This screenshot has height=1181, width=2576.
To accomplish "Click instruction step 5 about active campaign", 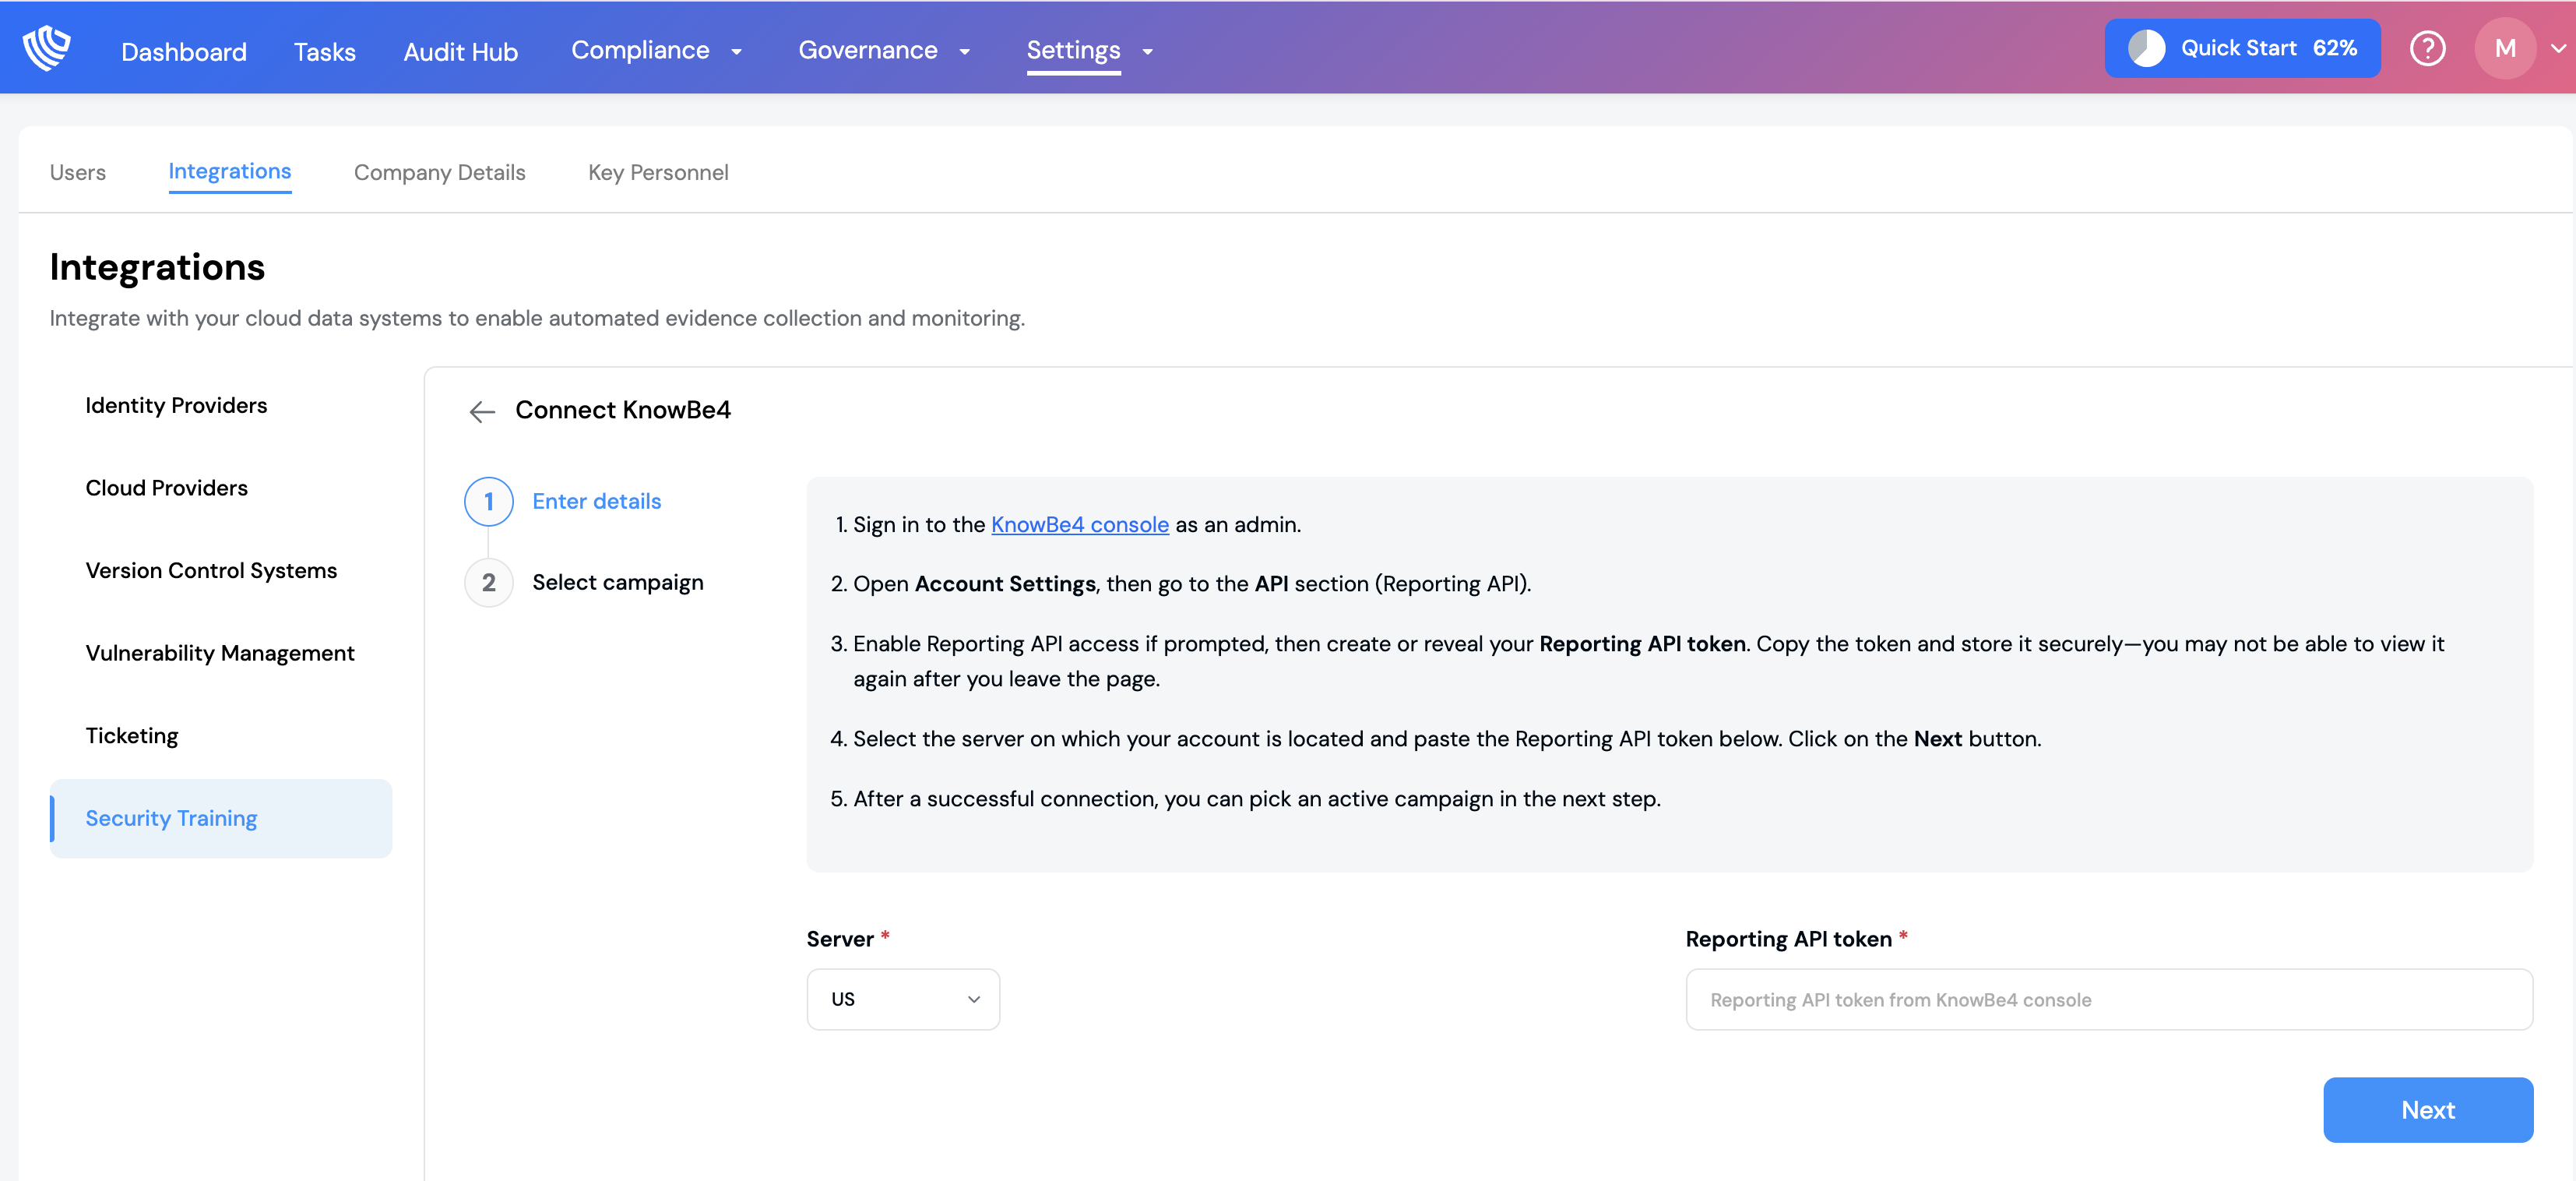I will coord(1245,799).
